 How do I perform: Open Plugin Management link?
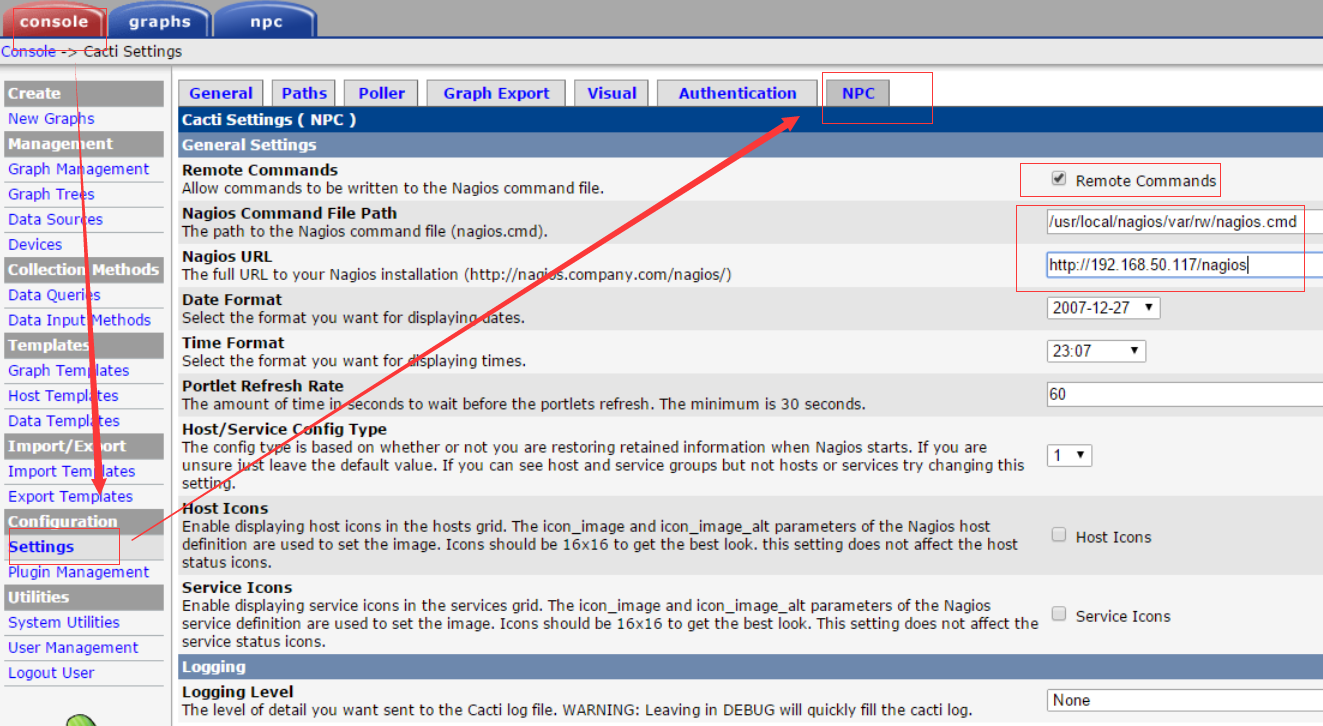coord(78,572)
